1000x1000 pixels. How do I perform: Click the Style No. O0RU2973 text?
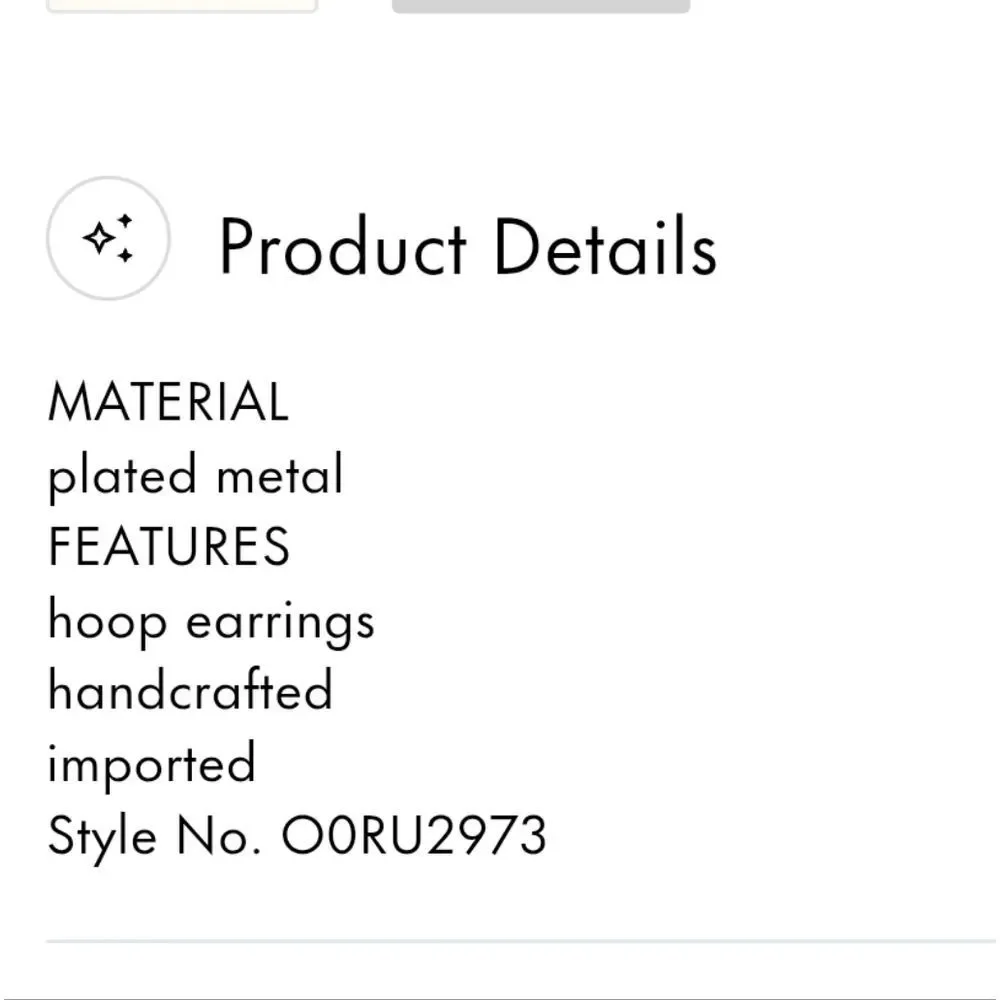coord(297,837)
